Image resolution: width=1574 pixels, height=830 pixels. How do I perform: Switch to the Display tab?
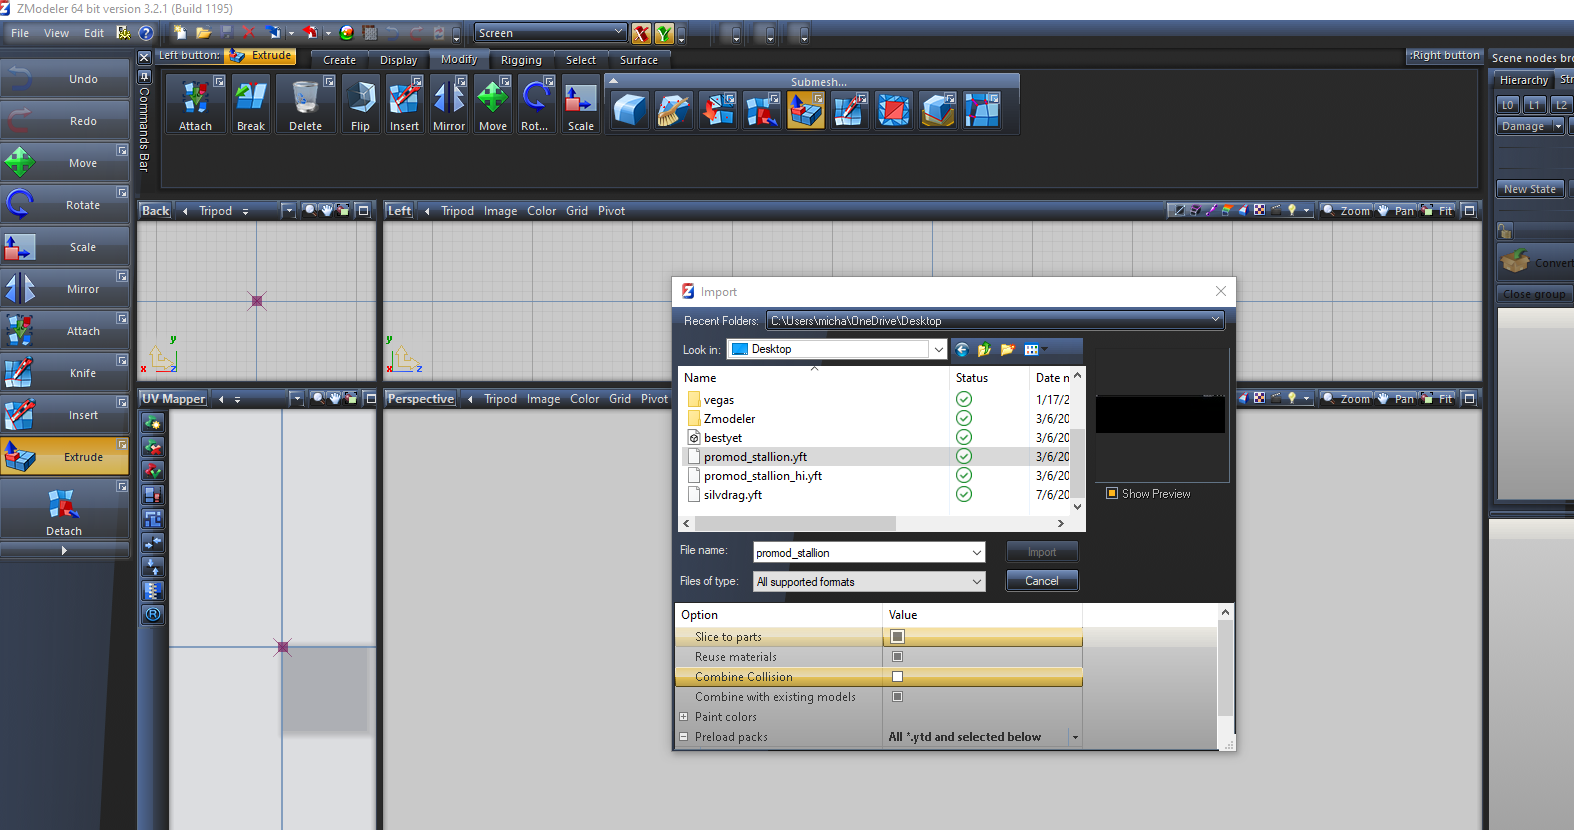398,60
